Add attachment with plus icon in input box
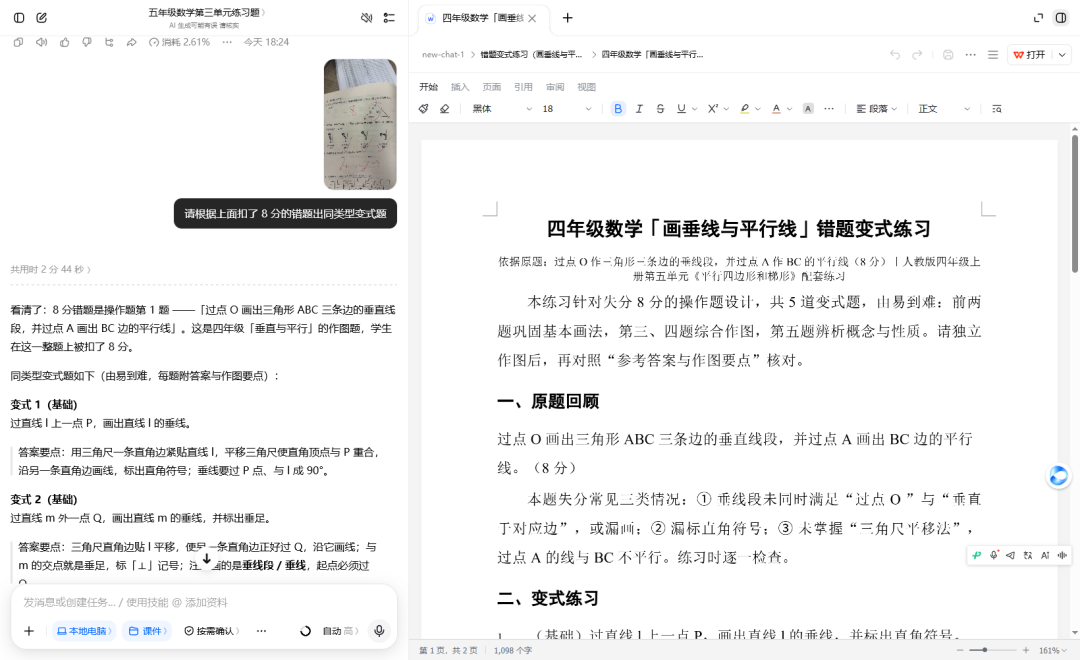This screenshot has width=1080, height=660. (29, 630)
